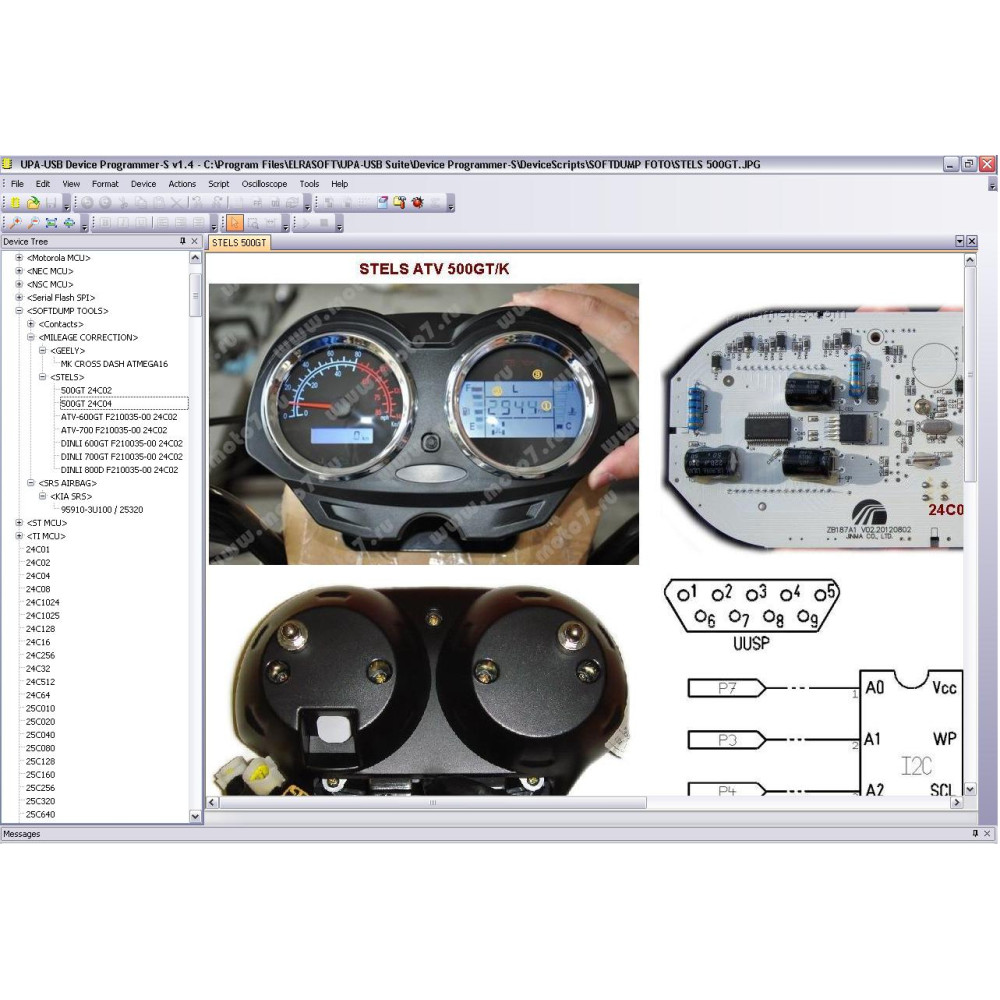Collapse the STELS tree node
This screenshot has height=1000, width=1000.
tap(43, 377)
